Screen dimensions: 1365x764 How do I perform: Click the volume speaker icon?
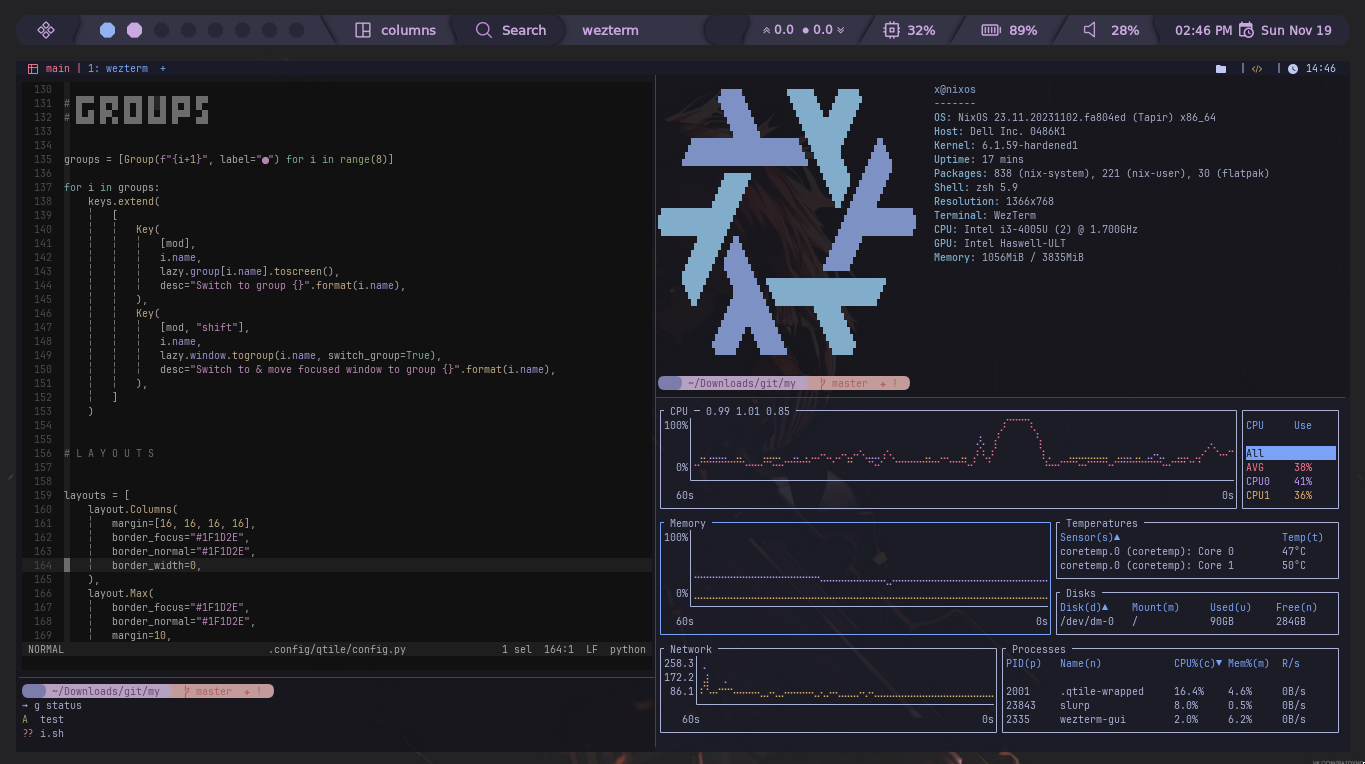click(x=1090, y=30)
